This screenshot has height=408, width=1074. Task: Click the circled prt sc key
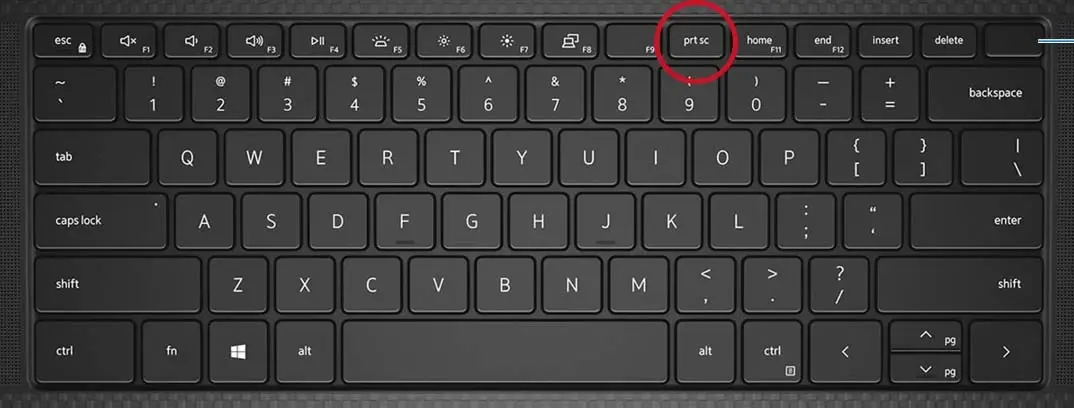696,41
